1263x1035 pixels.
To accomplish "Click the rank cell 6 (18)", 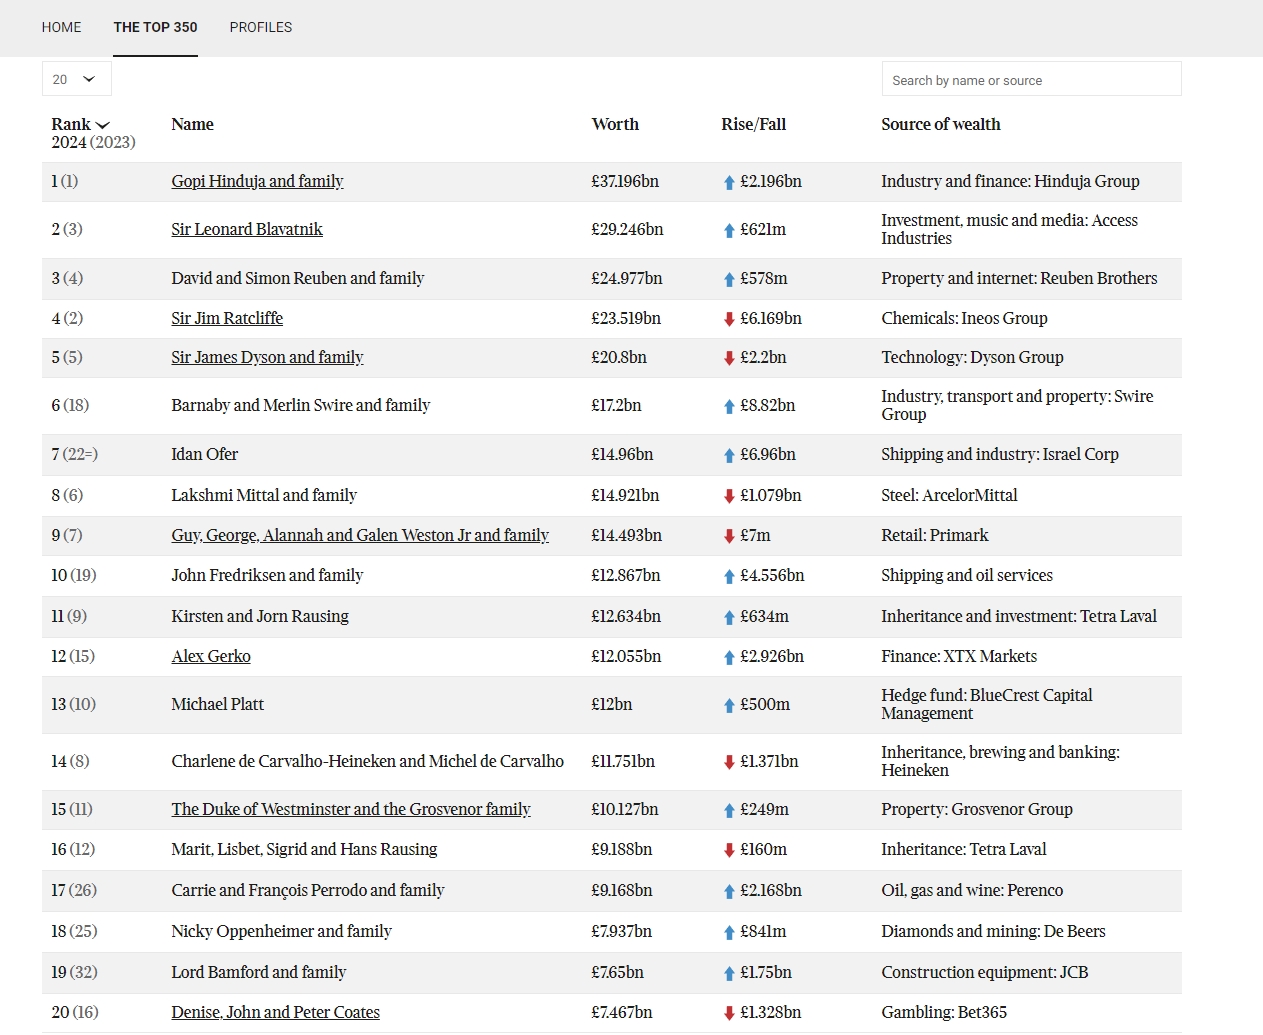I will [70, 405].
